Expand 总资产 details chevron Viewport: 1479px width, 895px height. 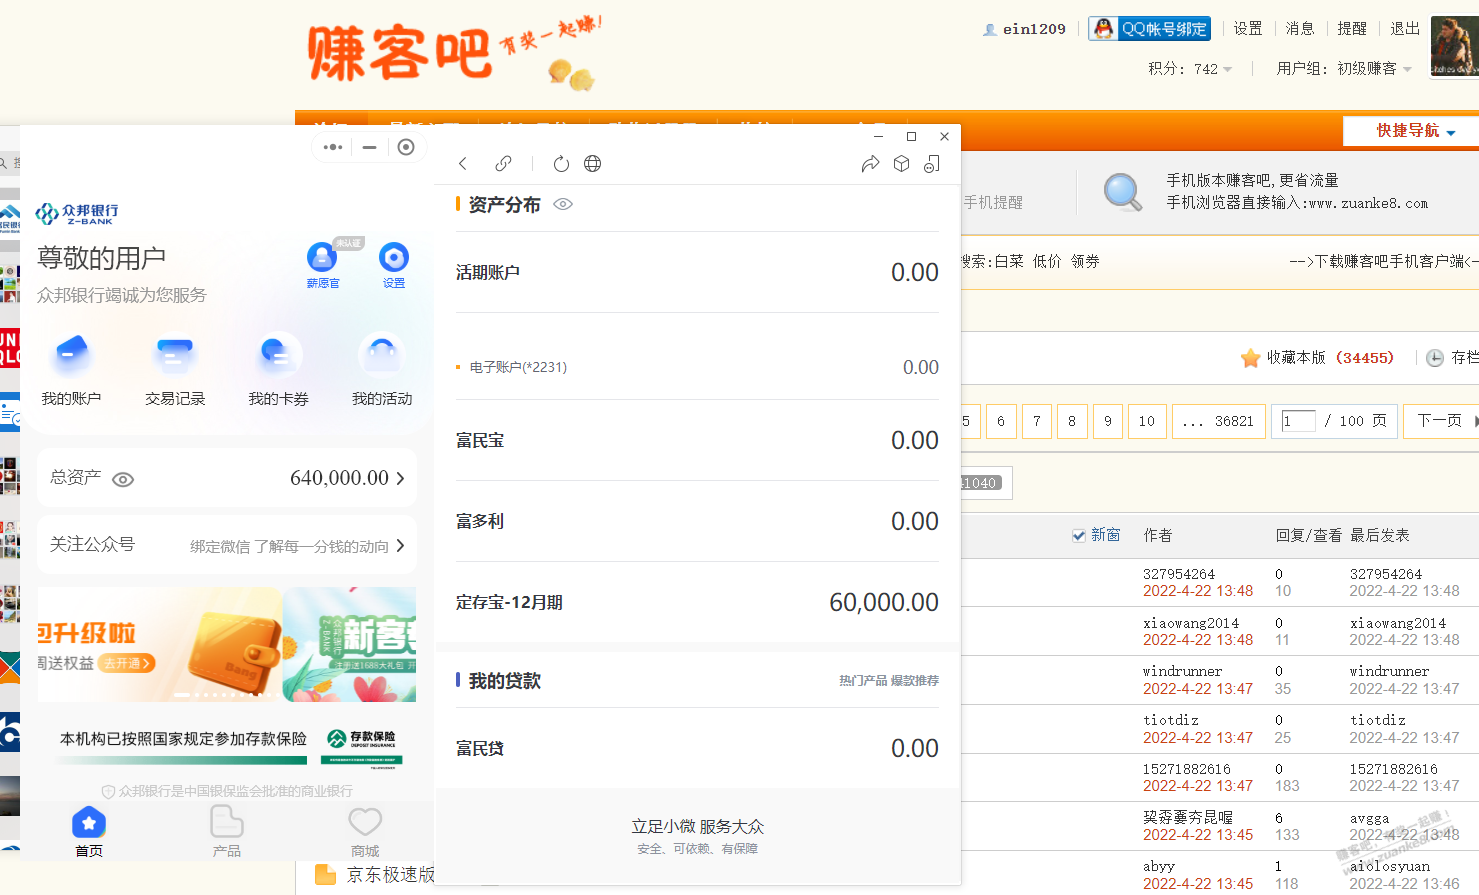pos(400,478)
